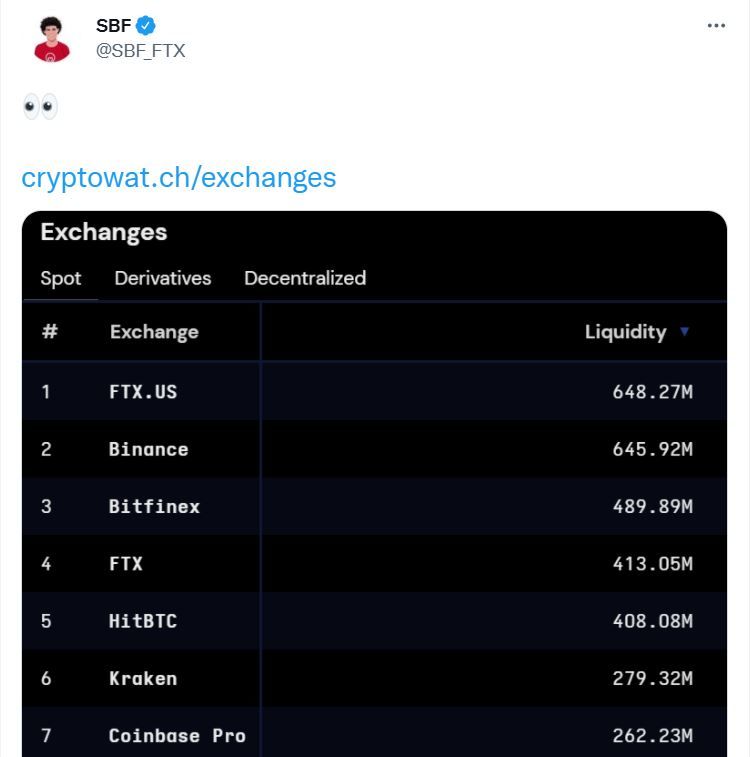Click the blue verified badge icon
This screenshot has height=757, width=755.
[x=146, y=25]
